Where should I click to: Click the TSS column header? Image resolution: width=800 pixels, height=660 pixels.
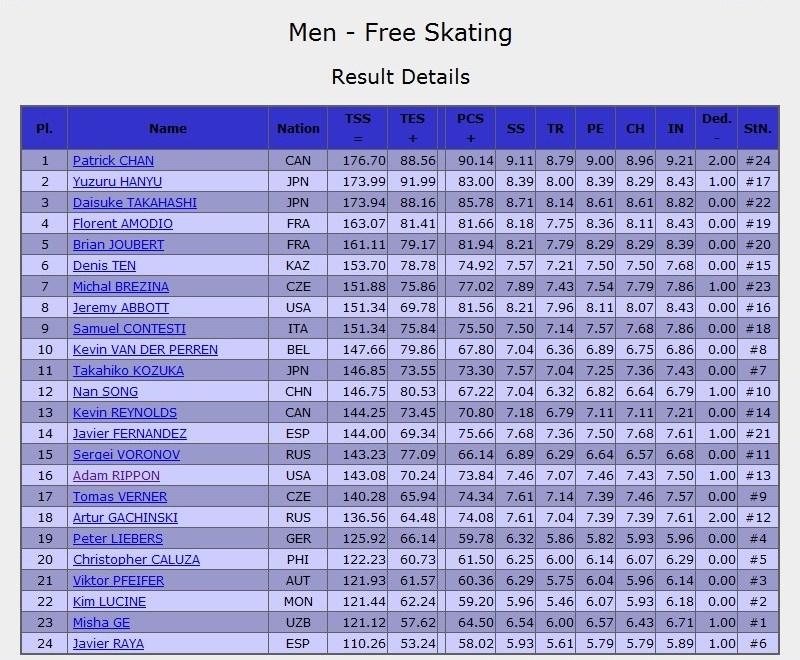click(x=358, y=128)
